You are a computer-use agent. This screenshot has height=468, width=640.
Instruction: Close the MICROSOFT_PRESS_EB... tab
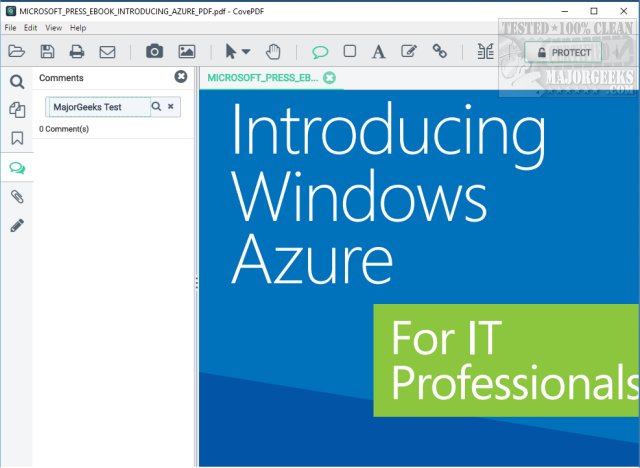329,78
